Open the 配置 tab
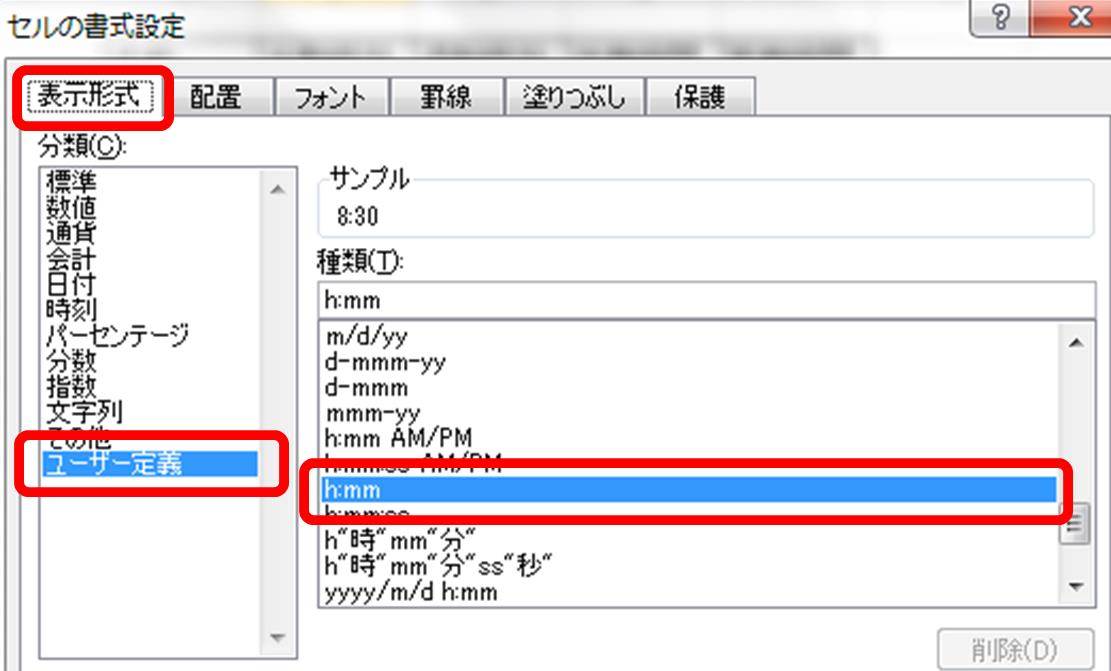Screen dimensions: 1111x671 pos(217,98)
